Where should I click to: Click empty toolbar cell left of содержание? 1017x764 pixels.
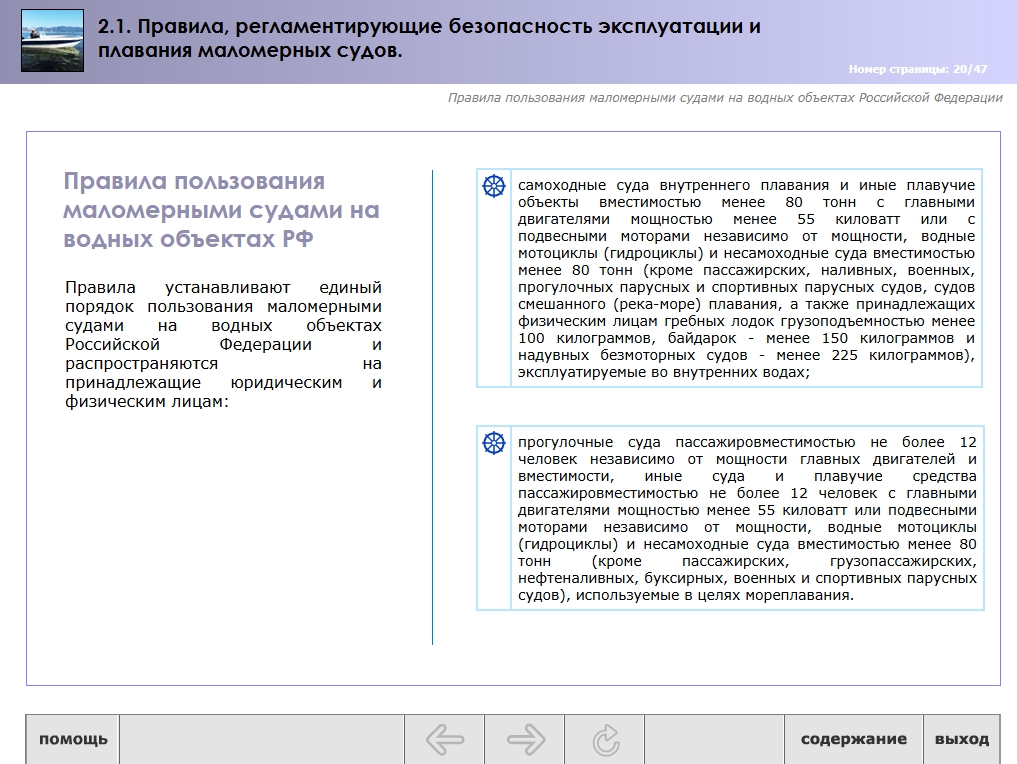pos(714,740)
